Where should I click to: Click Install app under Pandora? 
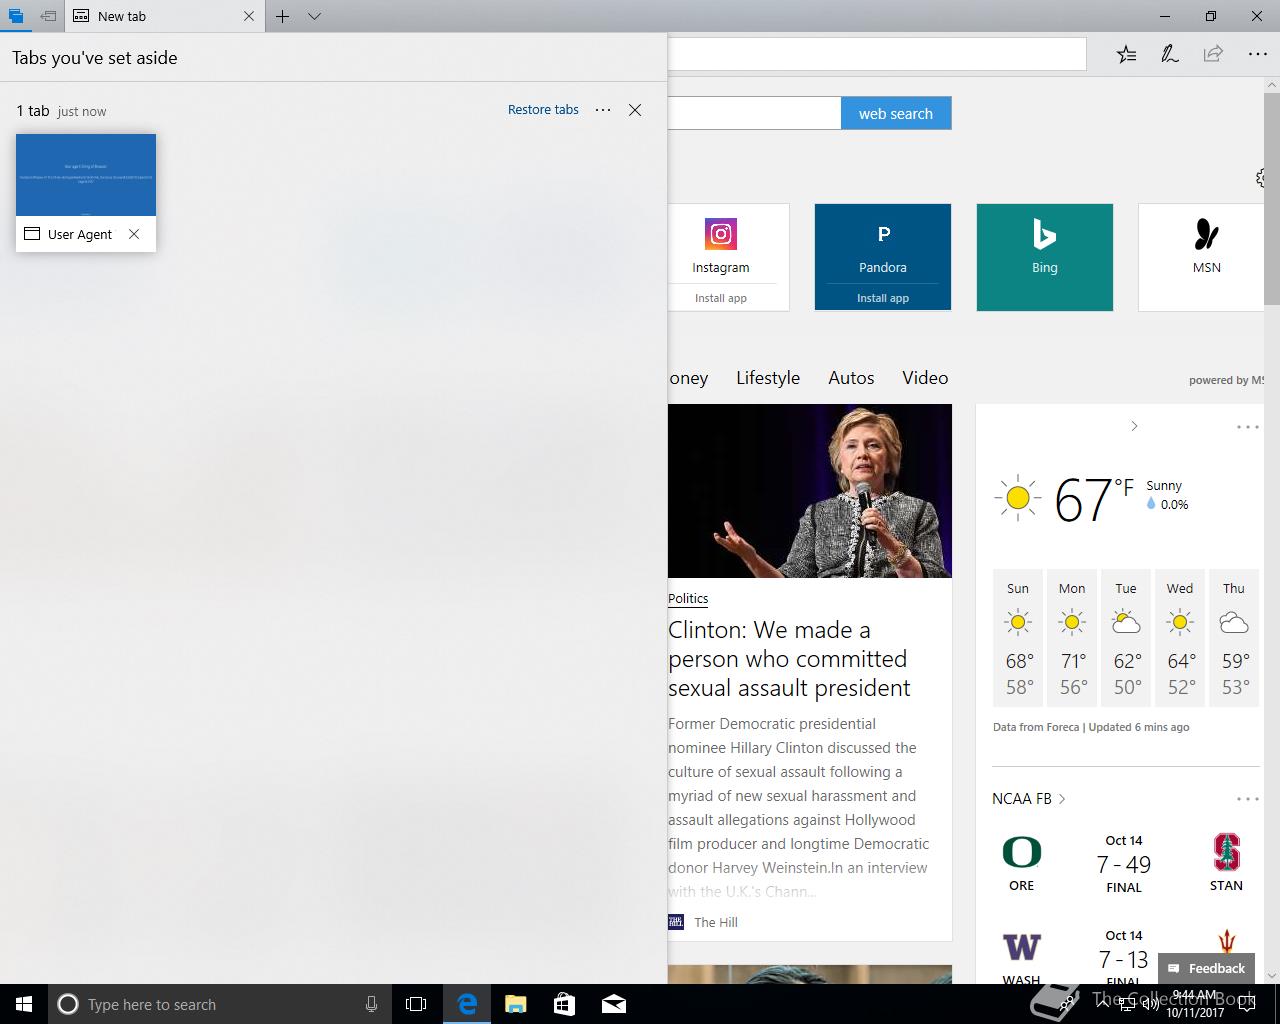[883, 298]
